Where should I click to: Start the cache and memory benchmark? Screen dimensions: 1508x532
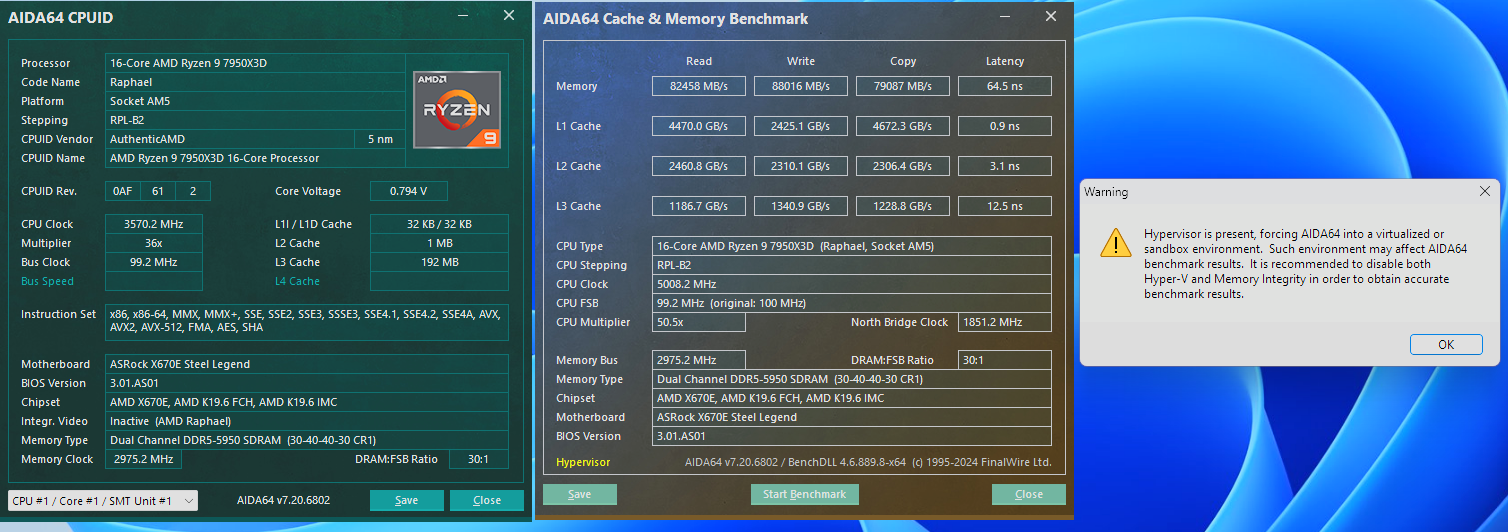pos(805,494)
